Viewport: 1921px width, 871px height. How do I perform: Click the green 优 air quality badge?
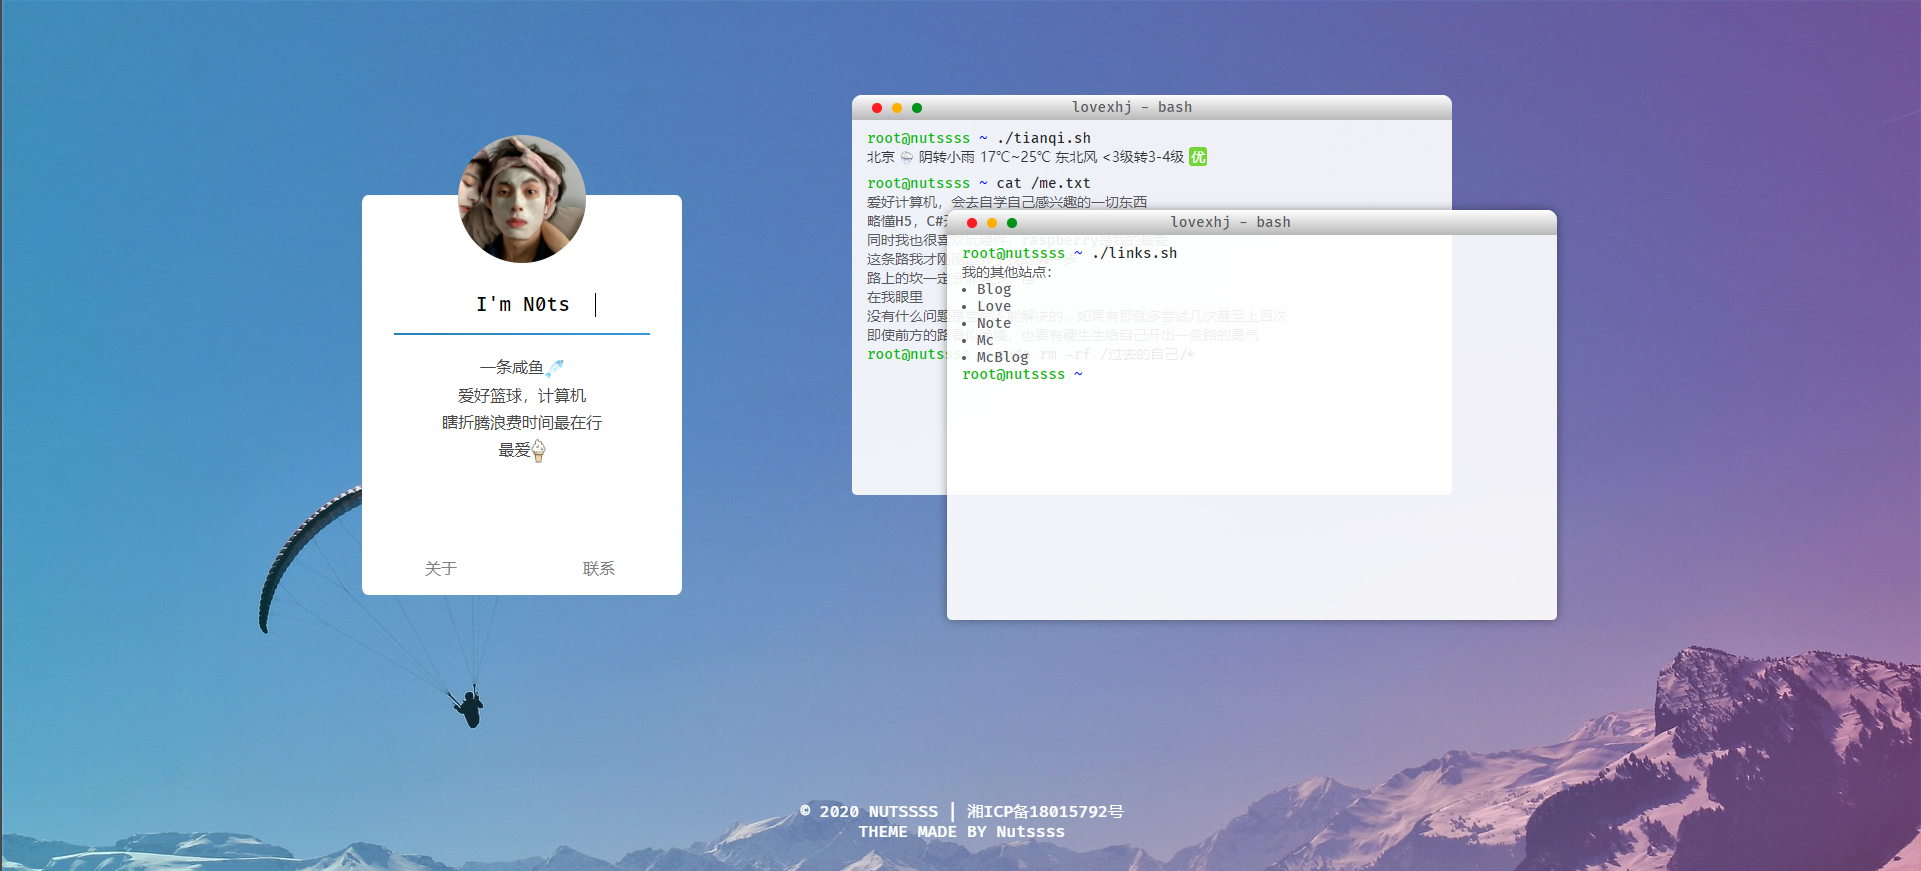1198,157
